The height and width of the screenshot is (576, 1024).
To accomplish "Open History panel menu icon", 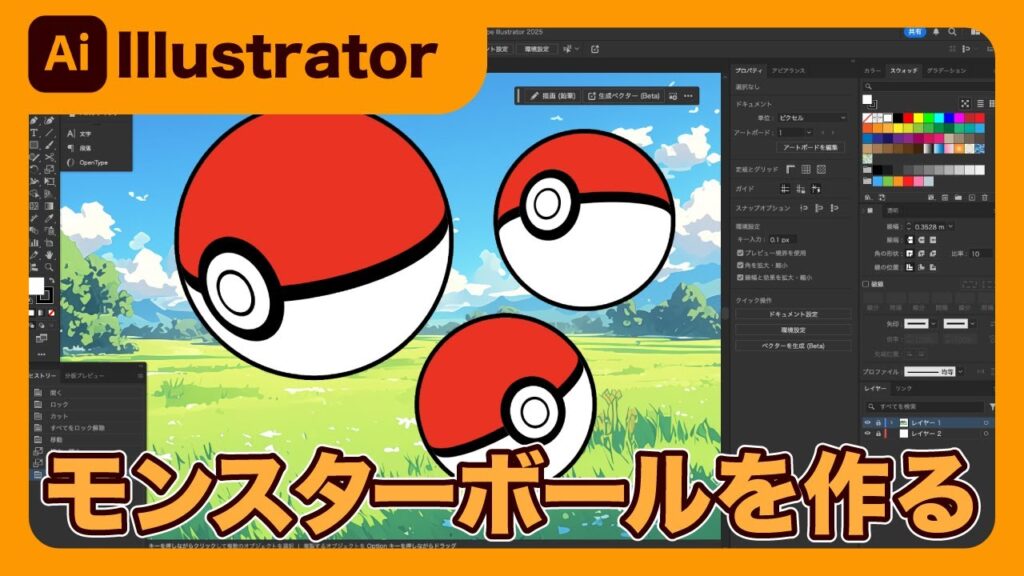I will [140, 376].
